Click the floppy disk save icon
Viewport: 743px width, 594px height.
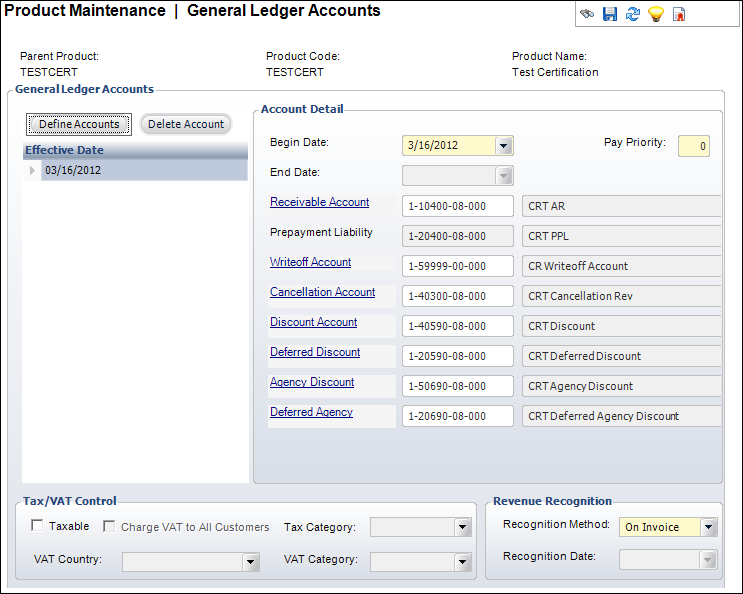(x=610, y=14)
